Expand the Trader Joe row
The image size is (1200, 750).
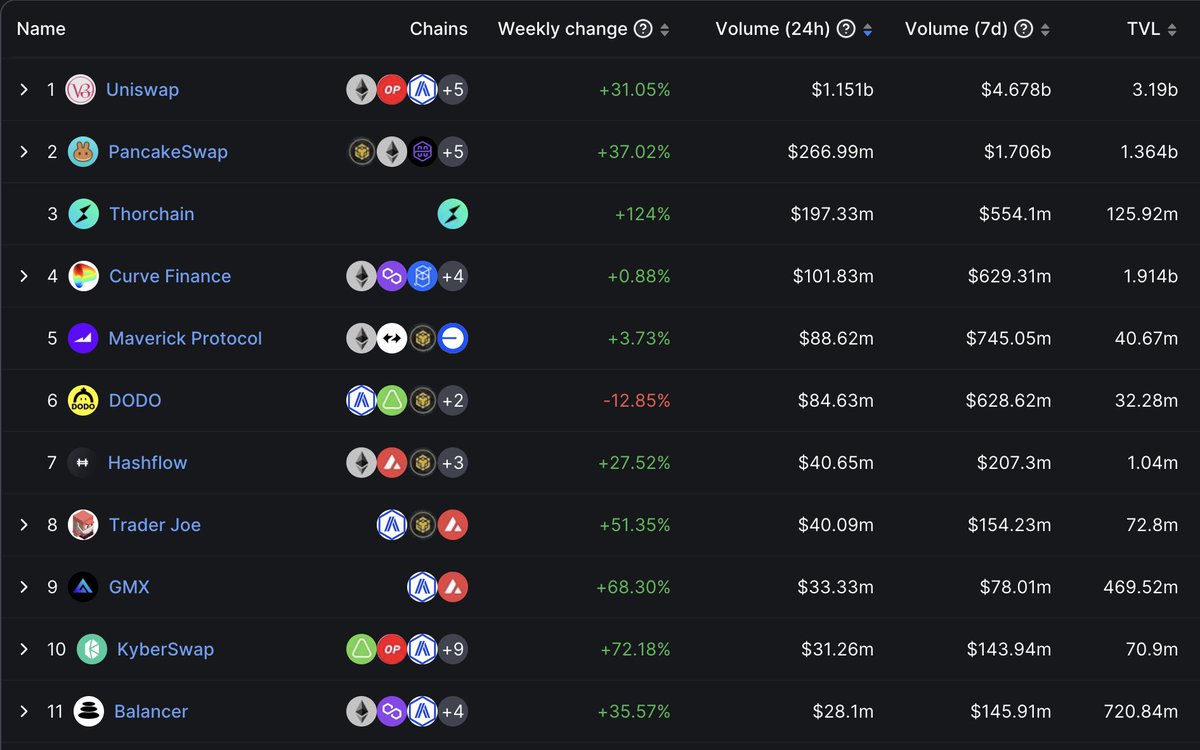tap(24, 525)
